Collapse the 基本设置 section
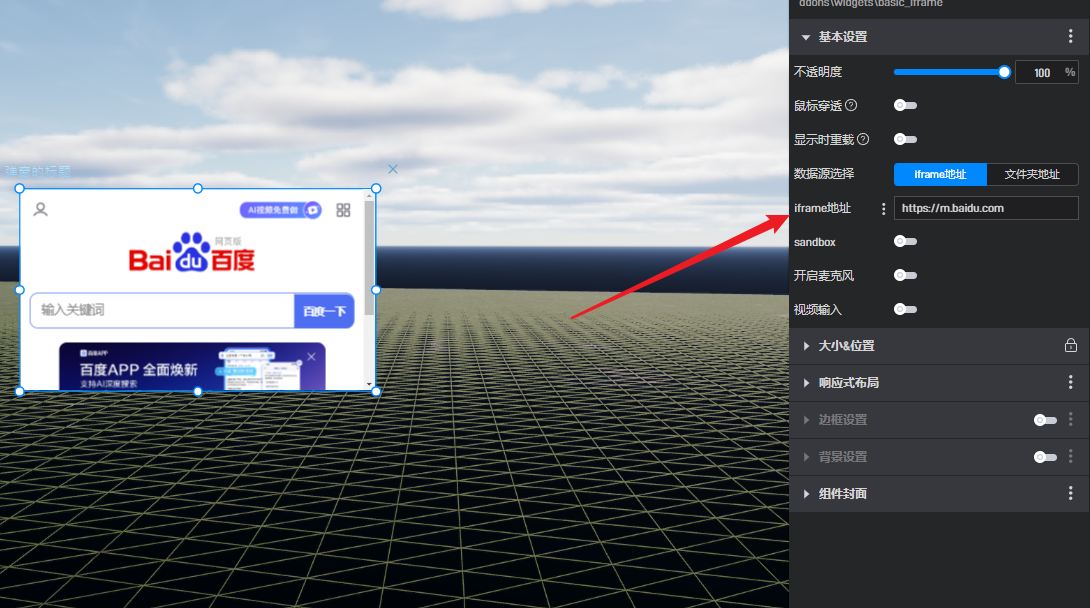1090x608 pixels. 806,38
